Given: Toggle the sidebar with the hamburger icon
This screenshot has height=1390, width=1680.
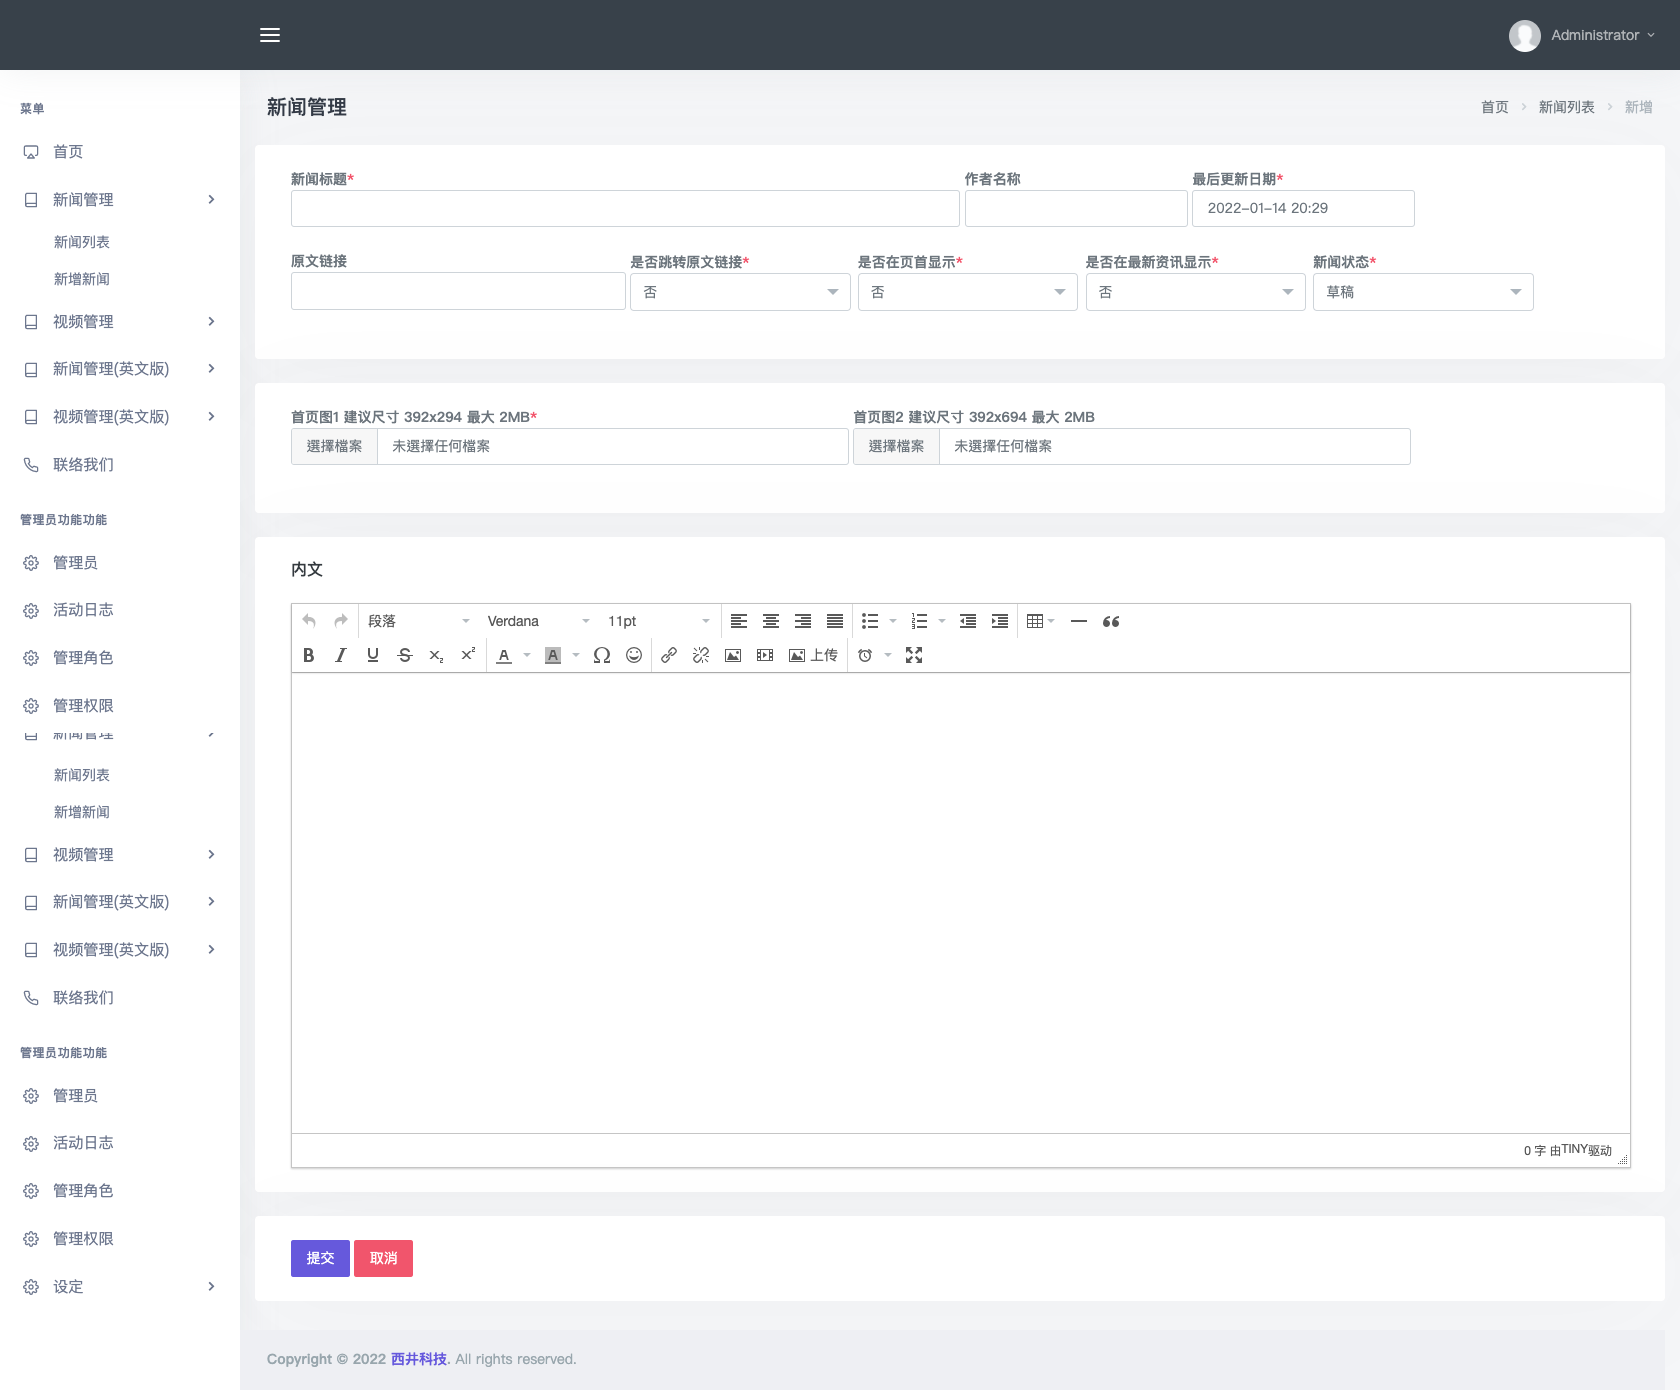Looking at the screenshot, I should [x=270, y=35].
